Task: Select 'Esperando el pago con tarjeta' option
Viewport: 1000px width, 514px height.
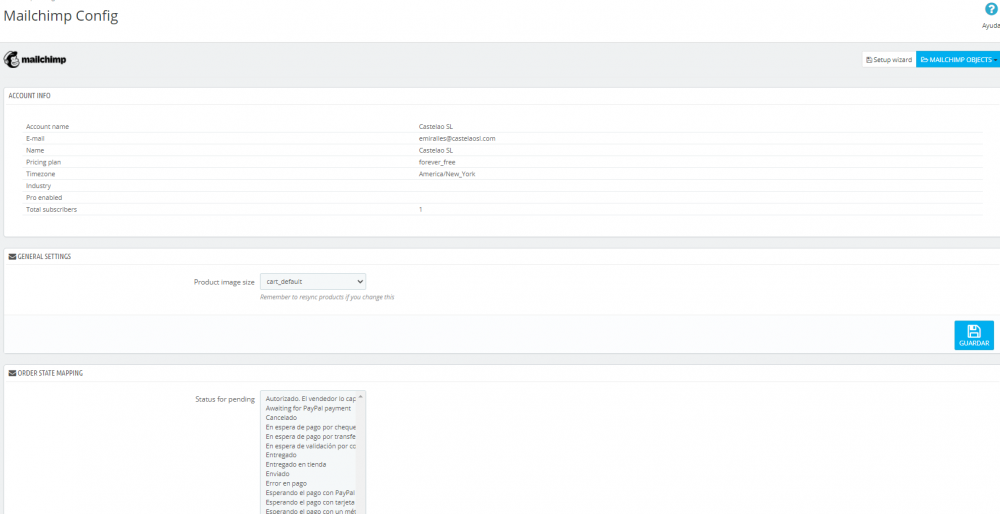Action: 310,502
